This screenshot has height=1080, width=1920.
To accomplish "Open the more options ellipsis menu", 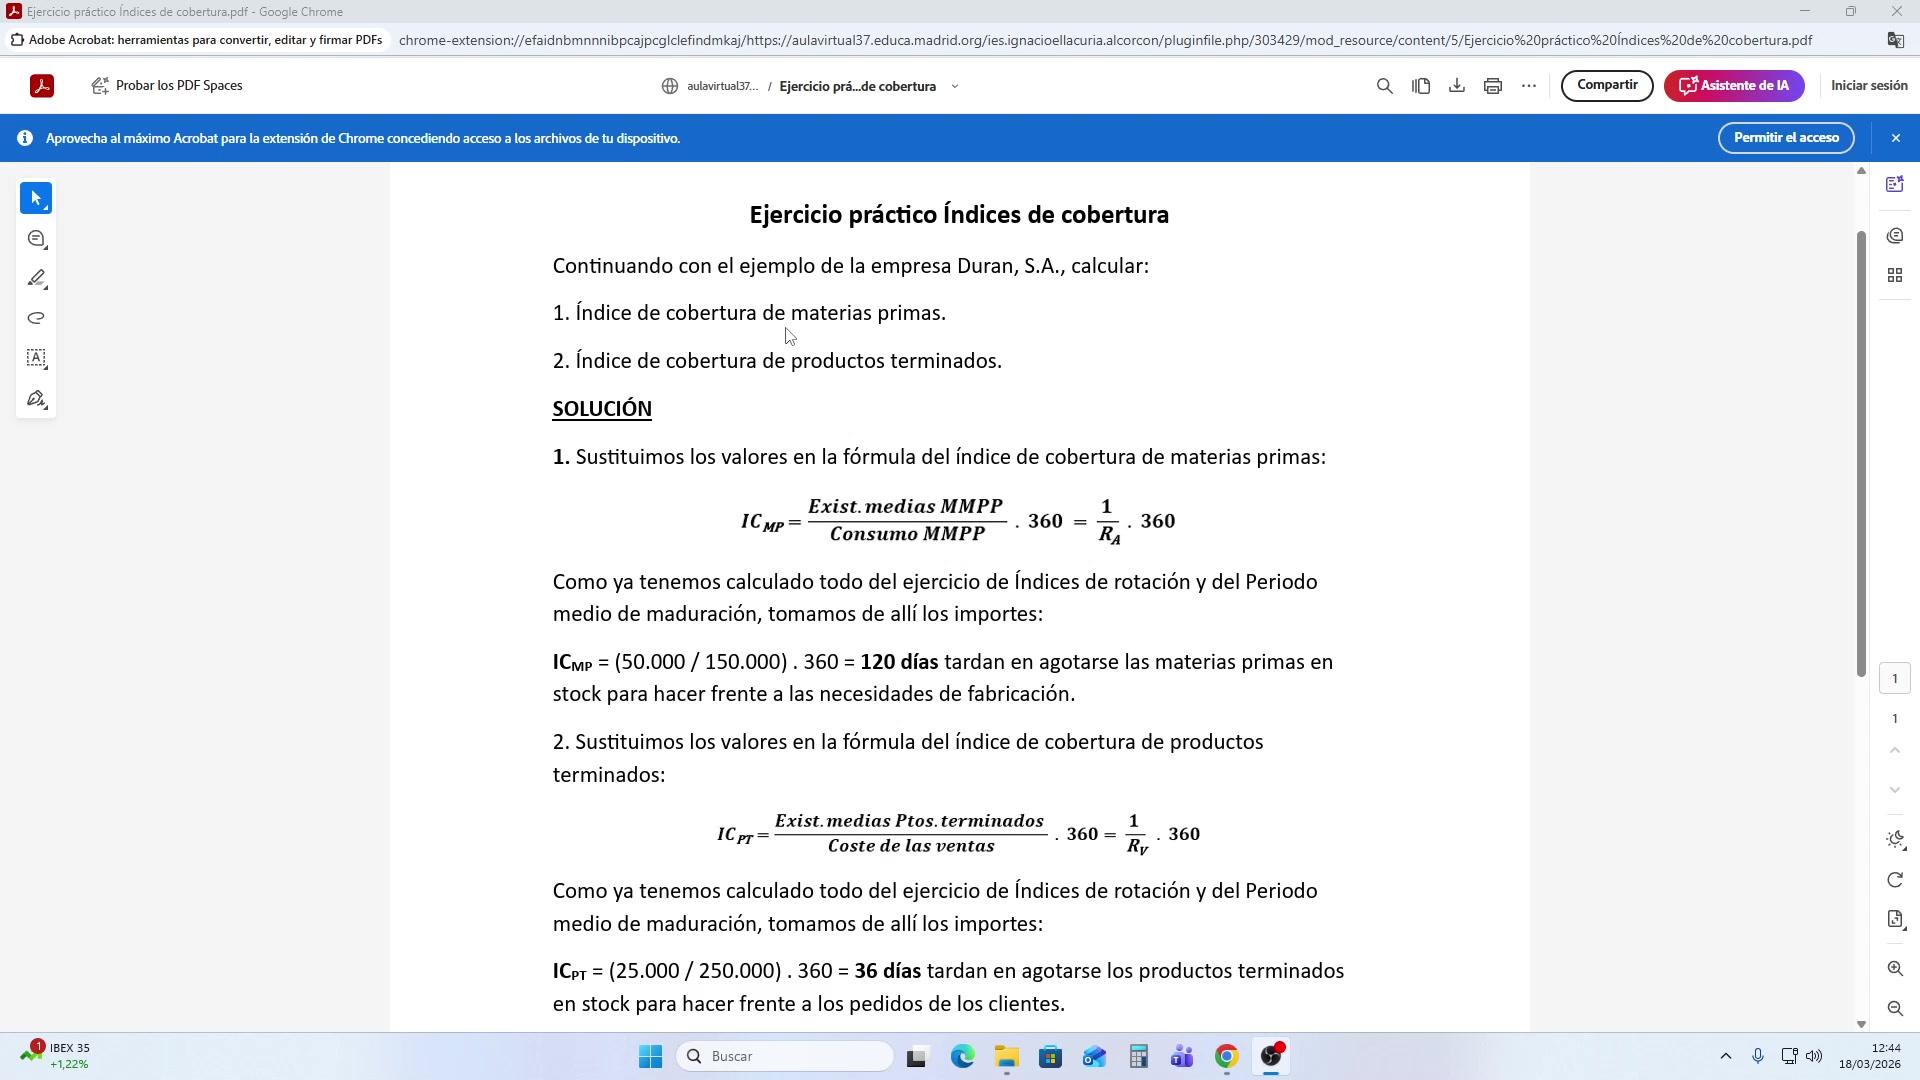I will [1528, 86].
